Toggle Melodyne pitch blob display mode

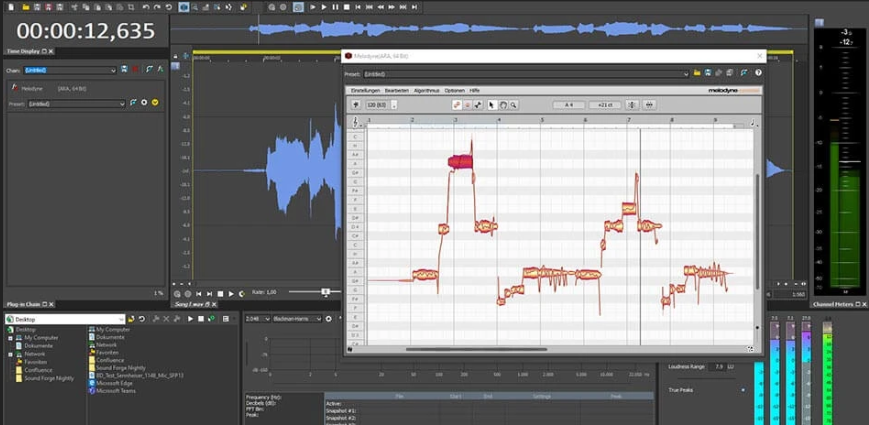[457, 105]
